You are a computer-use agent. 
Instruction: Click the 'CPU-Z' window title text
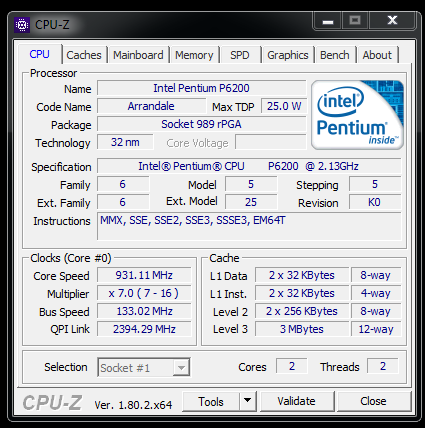tap(52, 25)
